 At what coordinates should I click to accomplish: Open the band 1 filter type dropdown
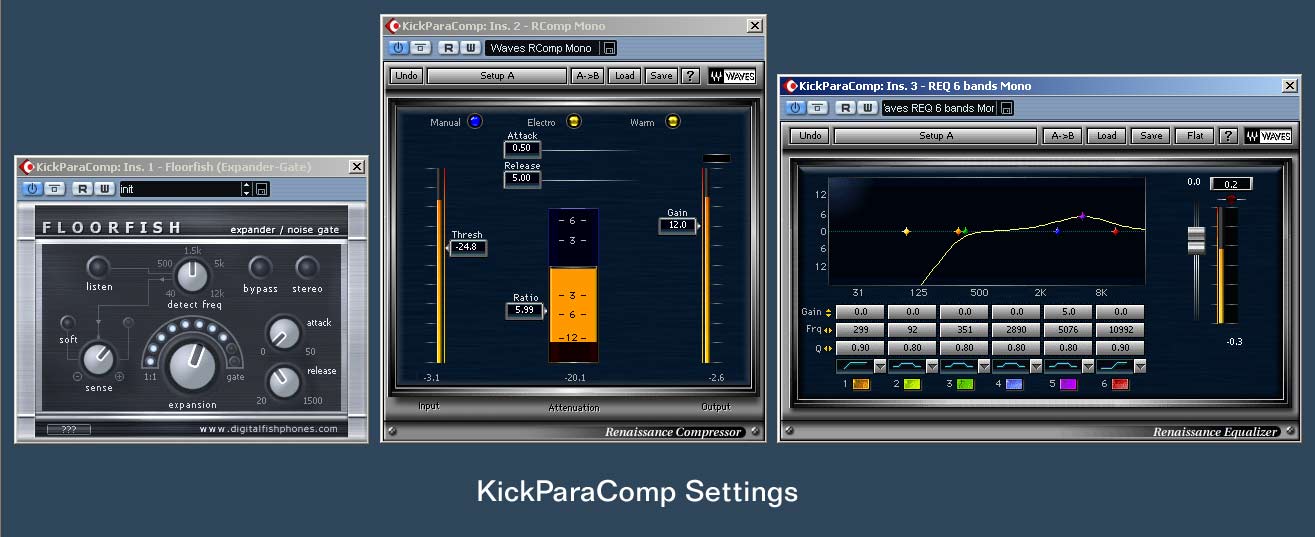pyautogui.click(x=880, y=367)
